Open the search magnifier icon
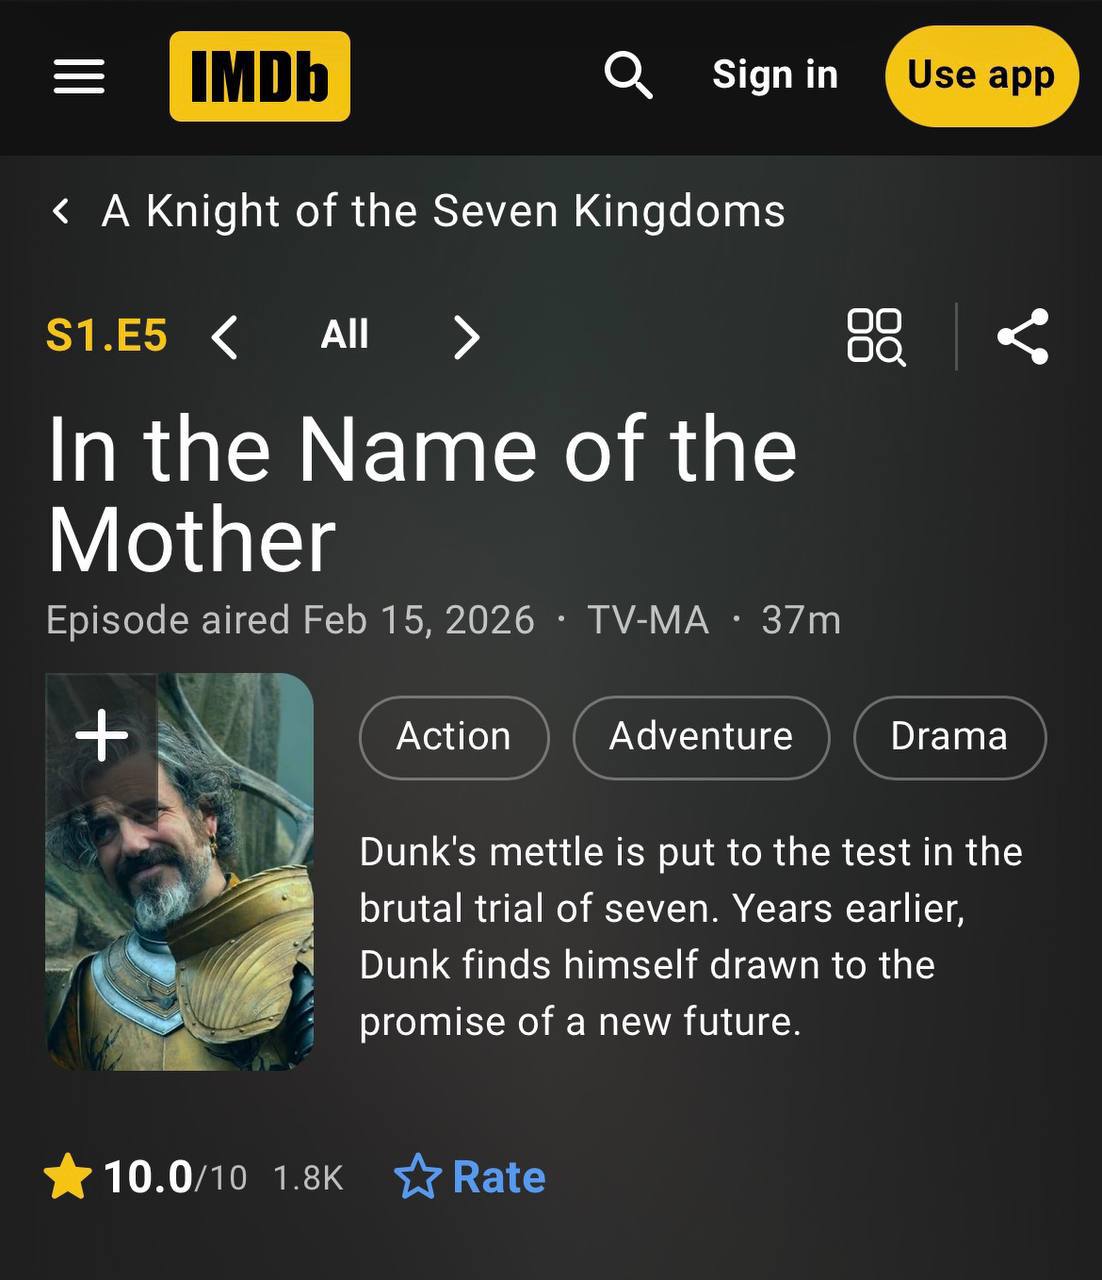Screen dimensions: 1102x1280 click(628, 75)
